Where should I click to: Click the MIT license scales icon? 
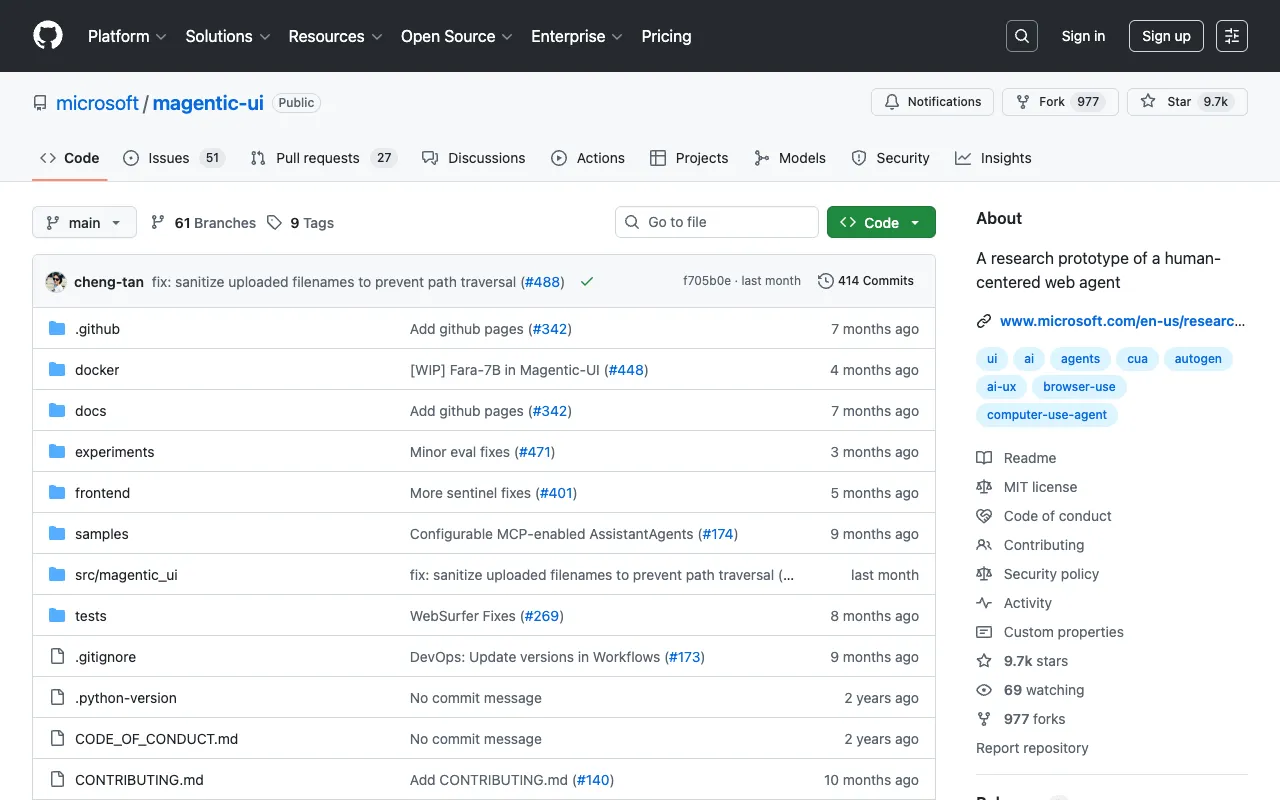click(984, 487)
